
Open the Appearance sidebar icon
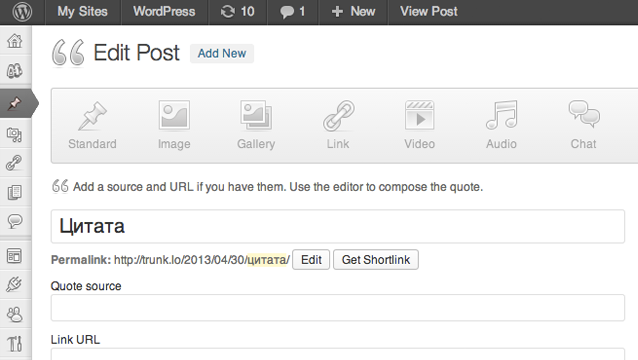pyautogui.click(x=15, y=256)
